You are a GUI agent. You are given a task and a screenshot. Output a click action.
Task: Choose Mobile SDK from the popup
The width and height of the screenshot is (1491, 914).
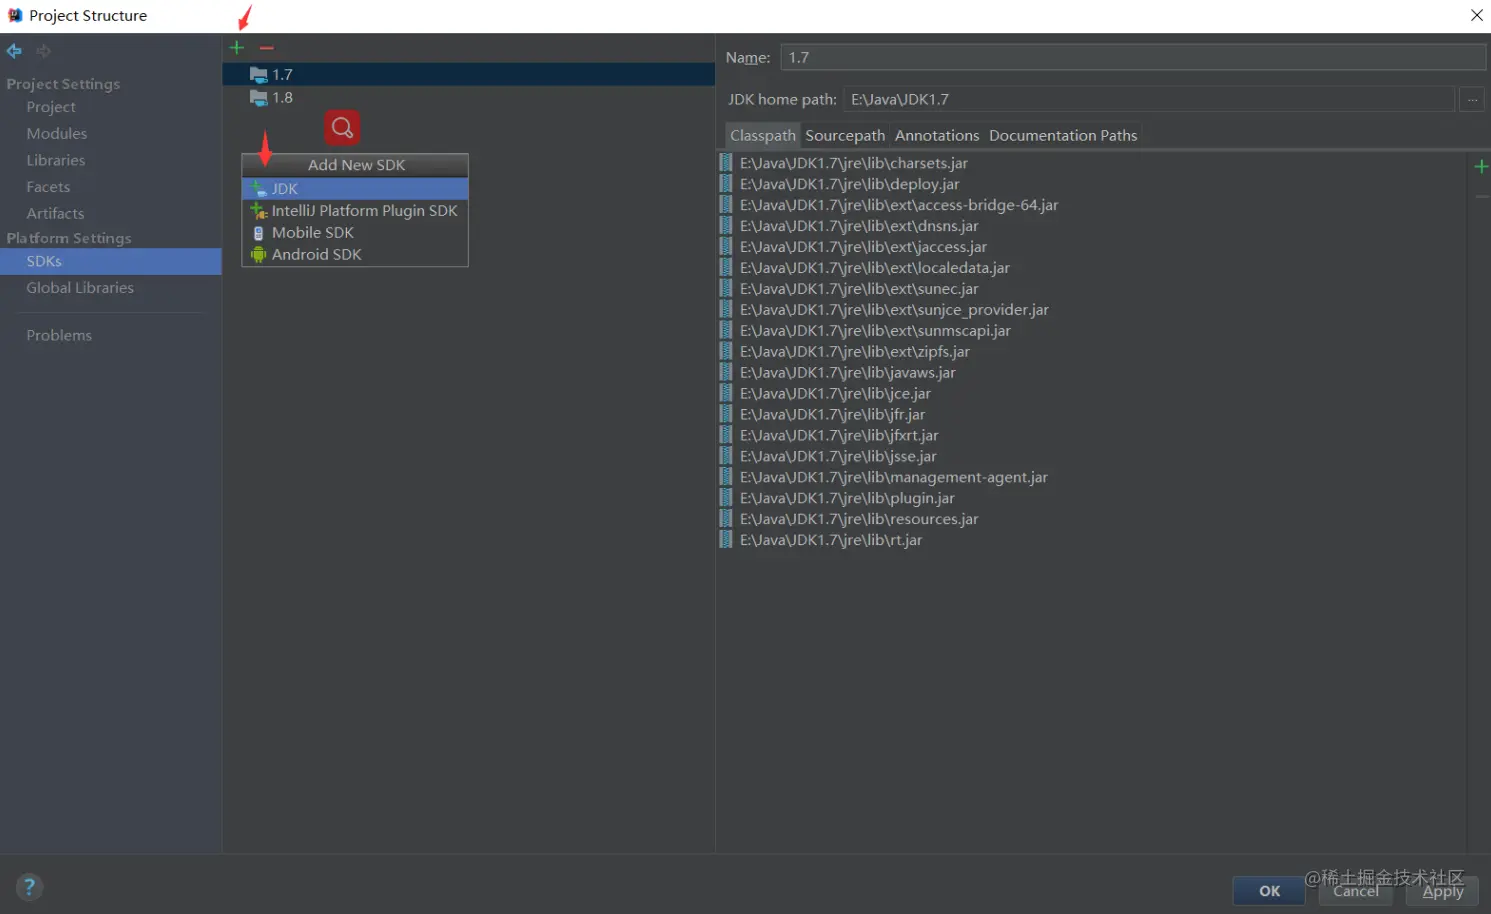pyautogui.click(x=355, y=233)
